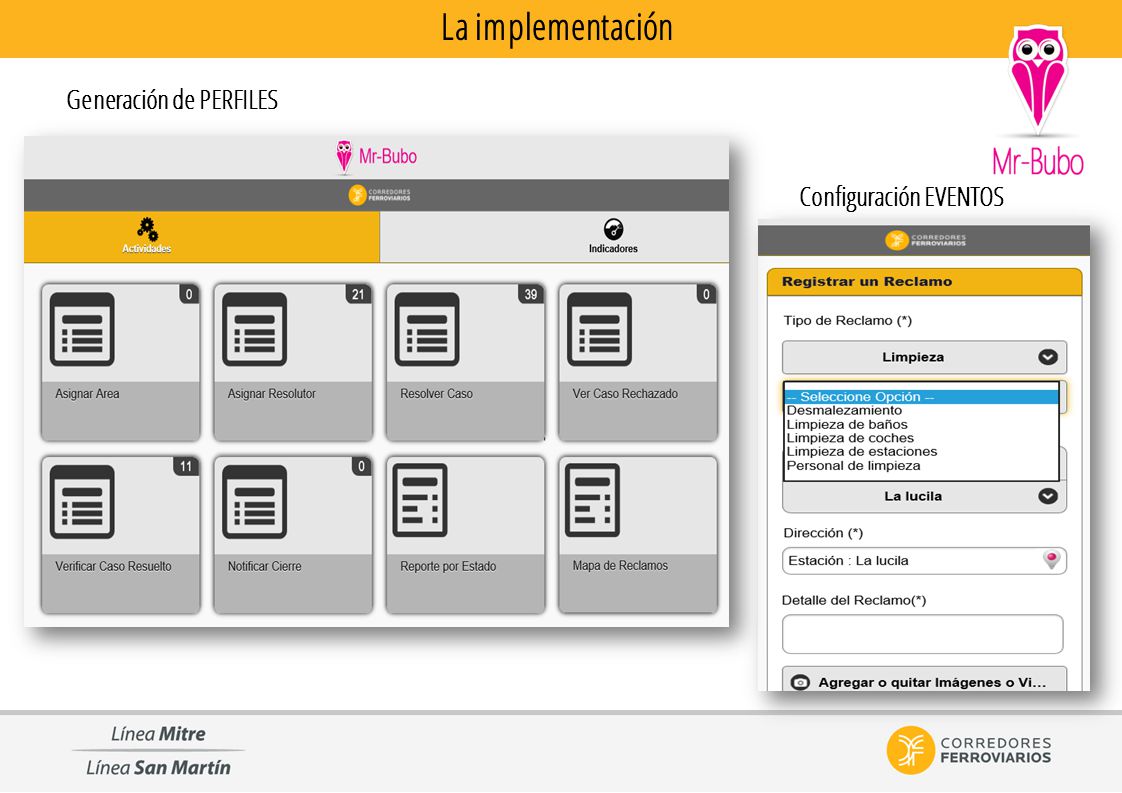Click the Línea San Martín footer text

tap(158, 768)
